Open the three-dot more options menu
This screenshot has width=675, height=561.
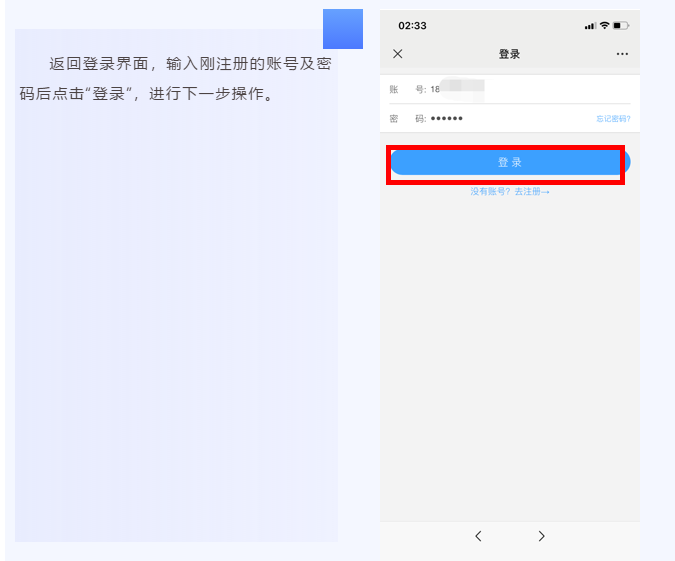pos(622,54)
